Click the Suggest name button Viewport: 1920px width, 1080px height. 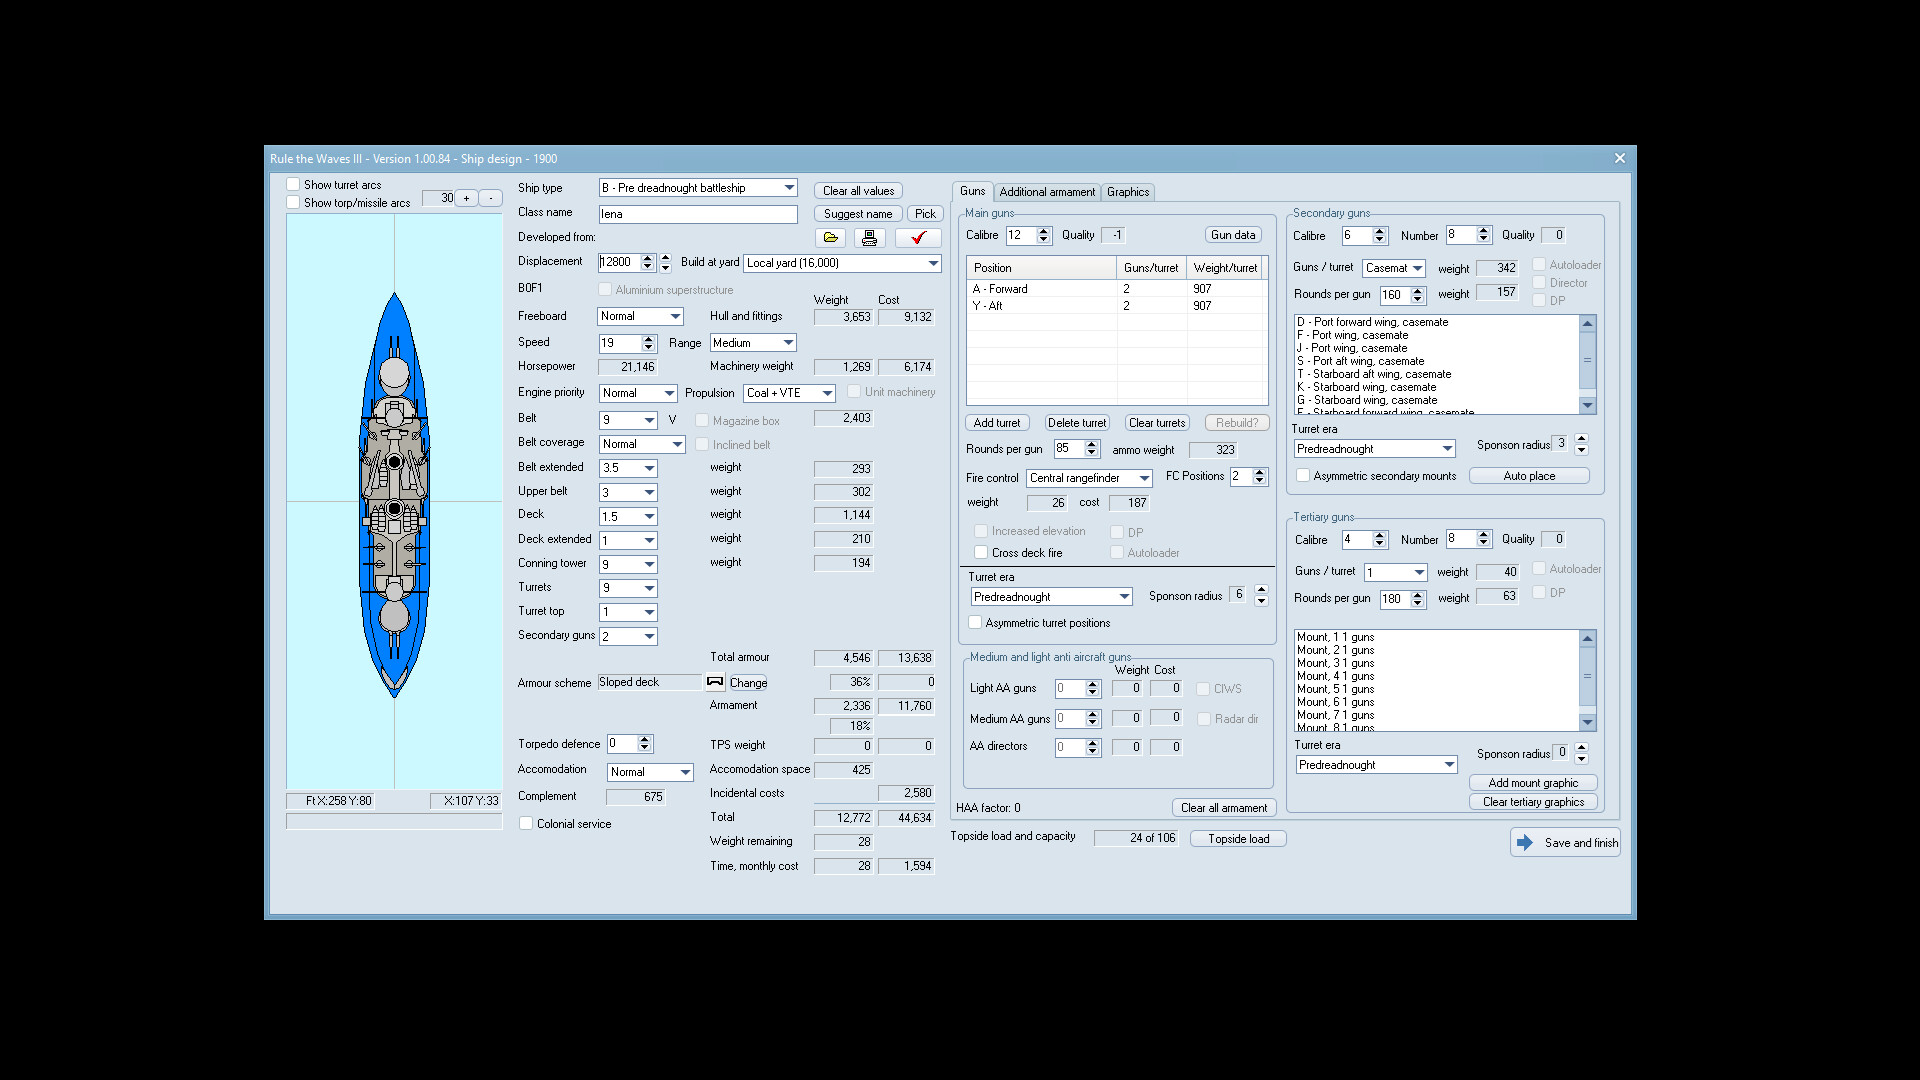pos(857,213)
